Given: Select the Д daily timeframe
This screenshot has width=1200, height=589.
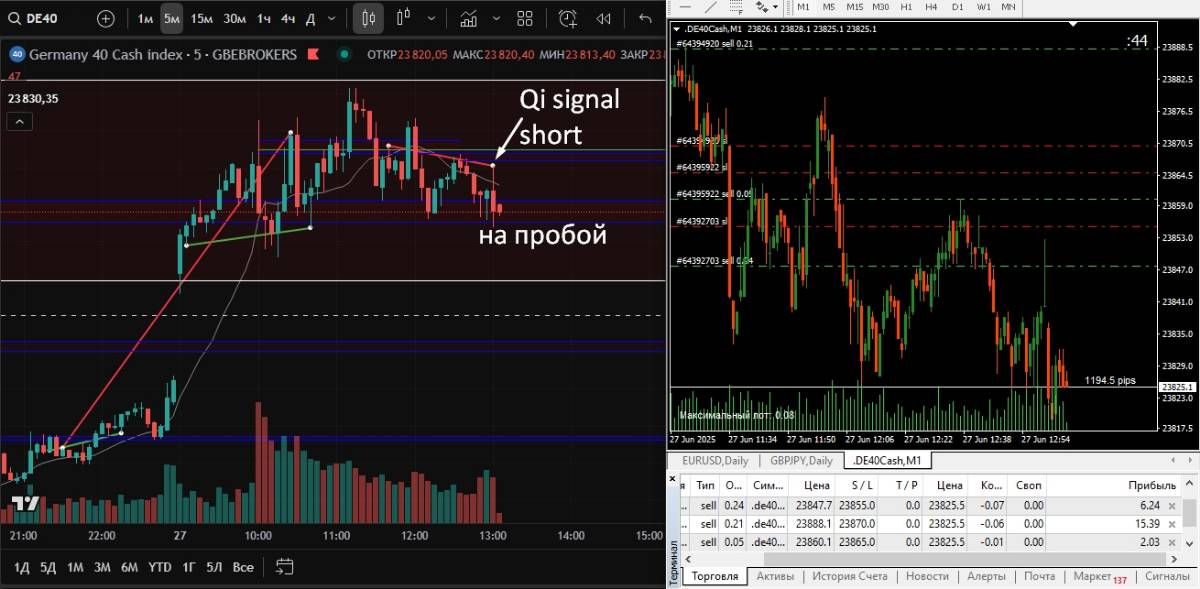Looking at the screenshot, I should coord(310,18).
